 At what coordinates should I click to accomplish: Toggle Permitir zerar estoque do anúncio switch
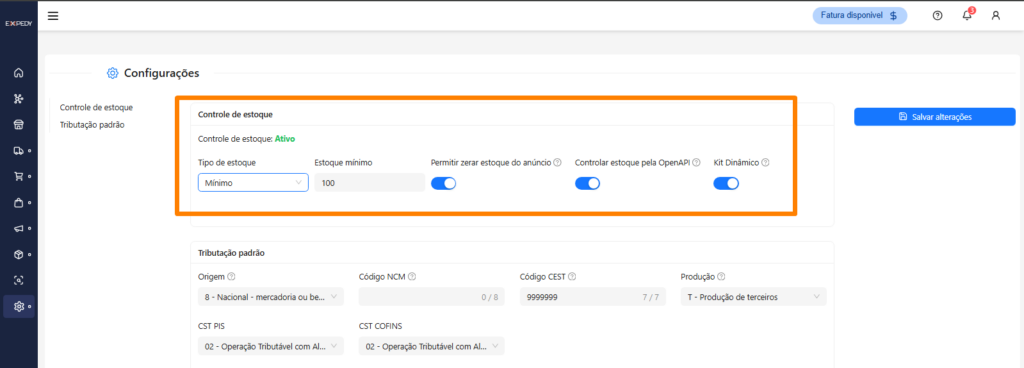pyautogui.click(x=443, y=183)
